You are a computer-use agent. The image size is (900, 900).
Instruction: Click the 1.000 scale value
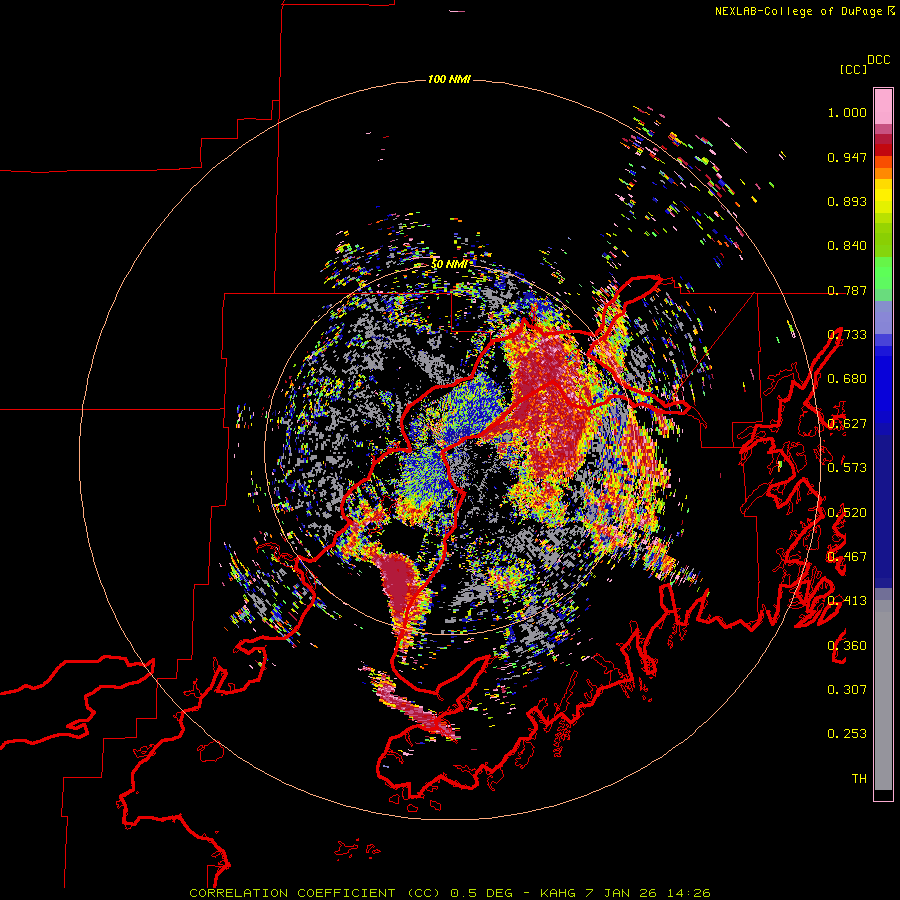847,112
